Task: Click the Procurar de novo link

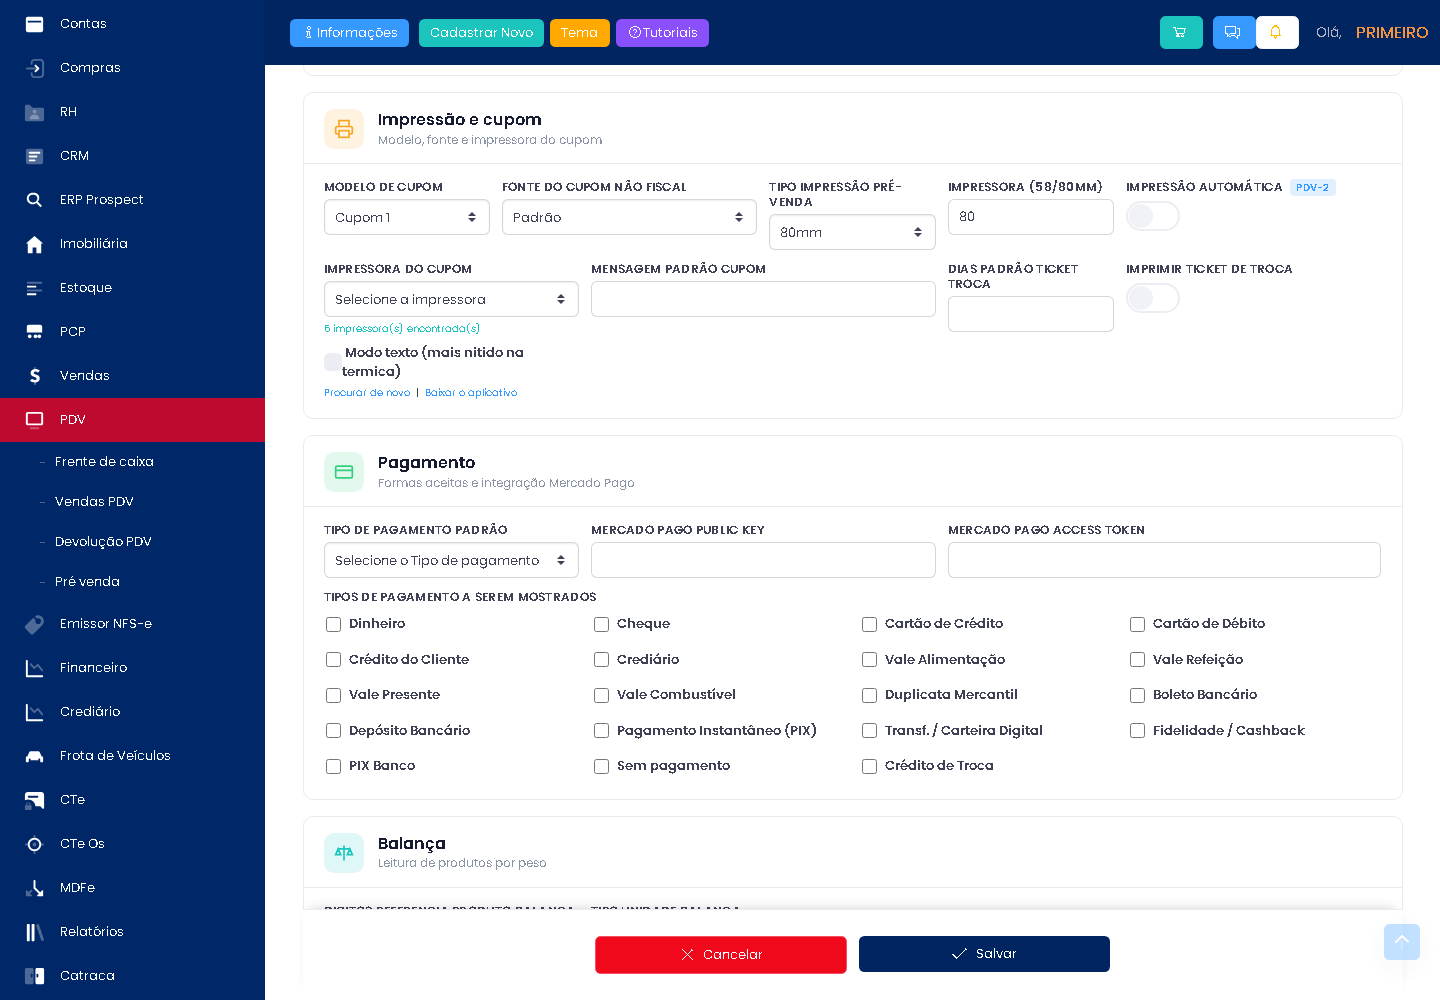Action: pyautogui.click(x=367, y=393)
